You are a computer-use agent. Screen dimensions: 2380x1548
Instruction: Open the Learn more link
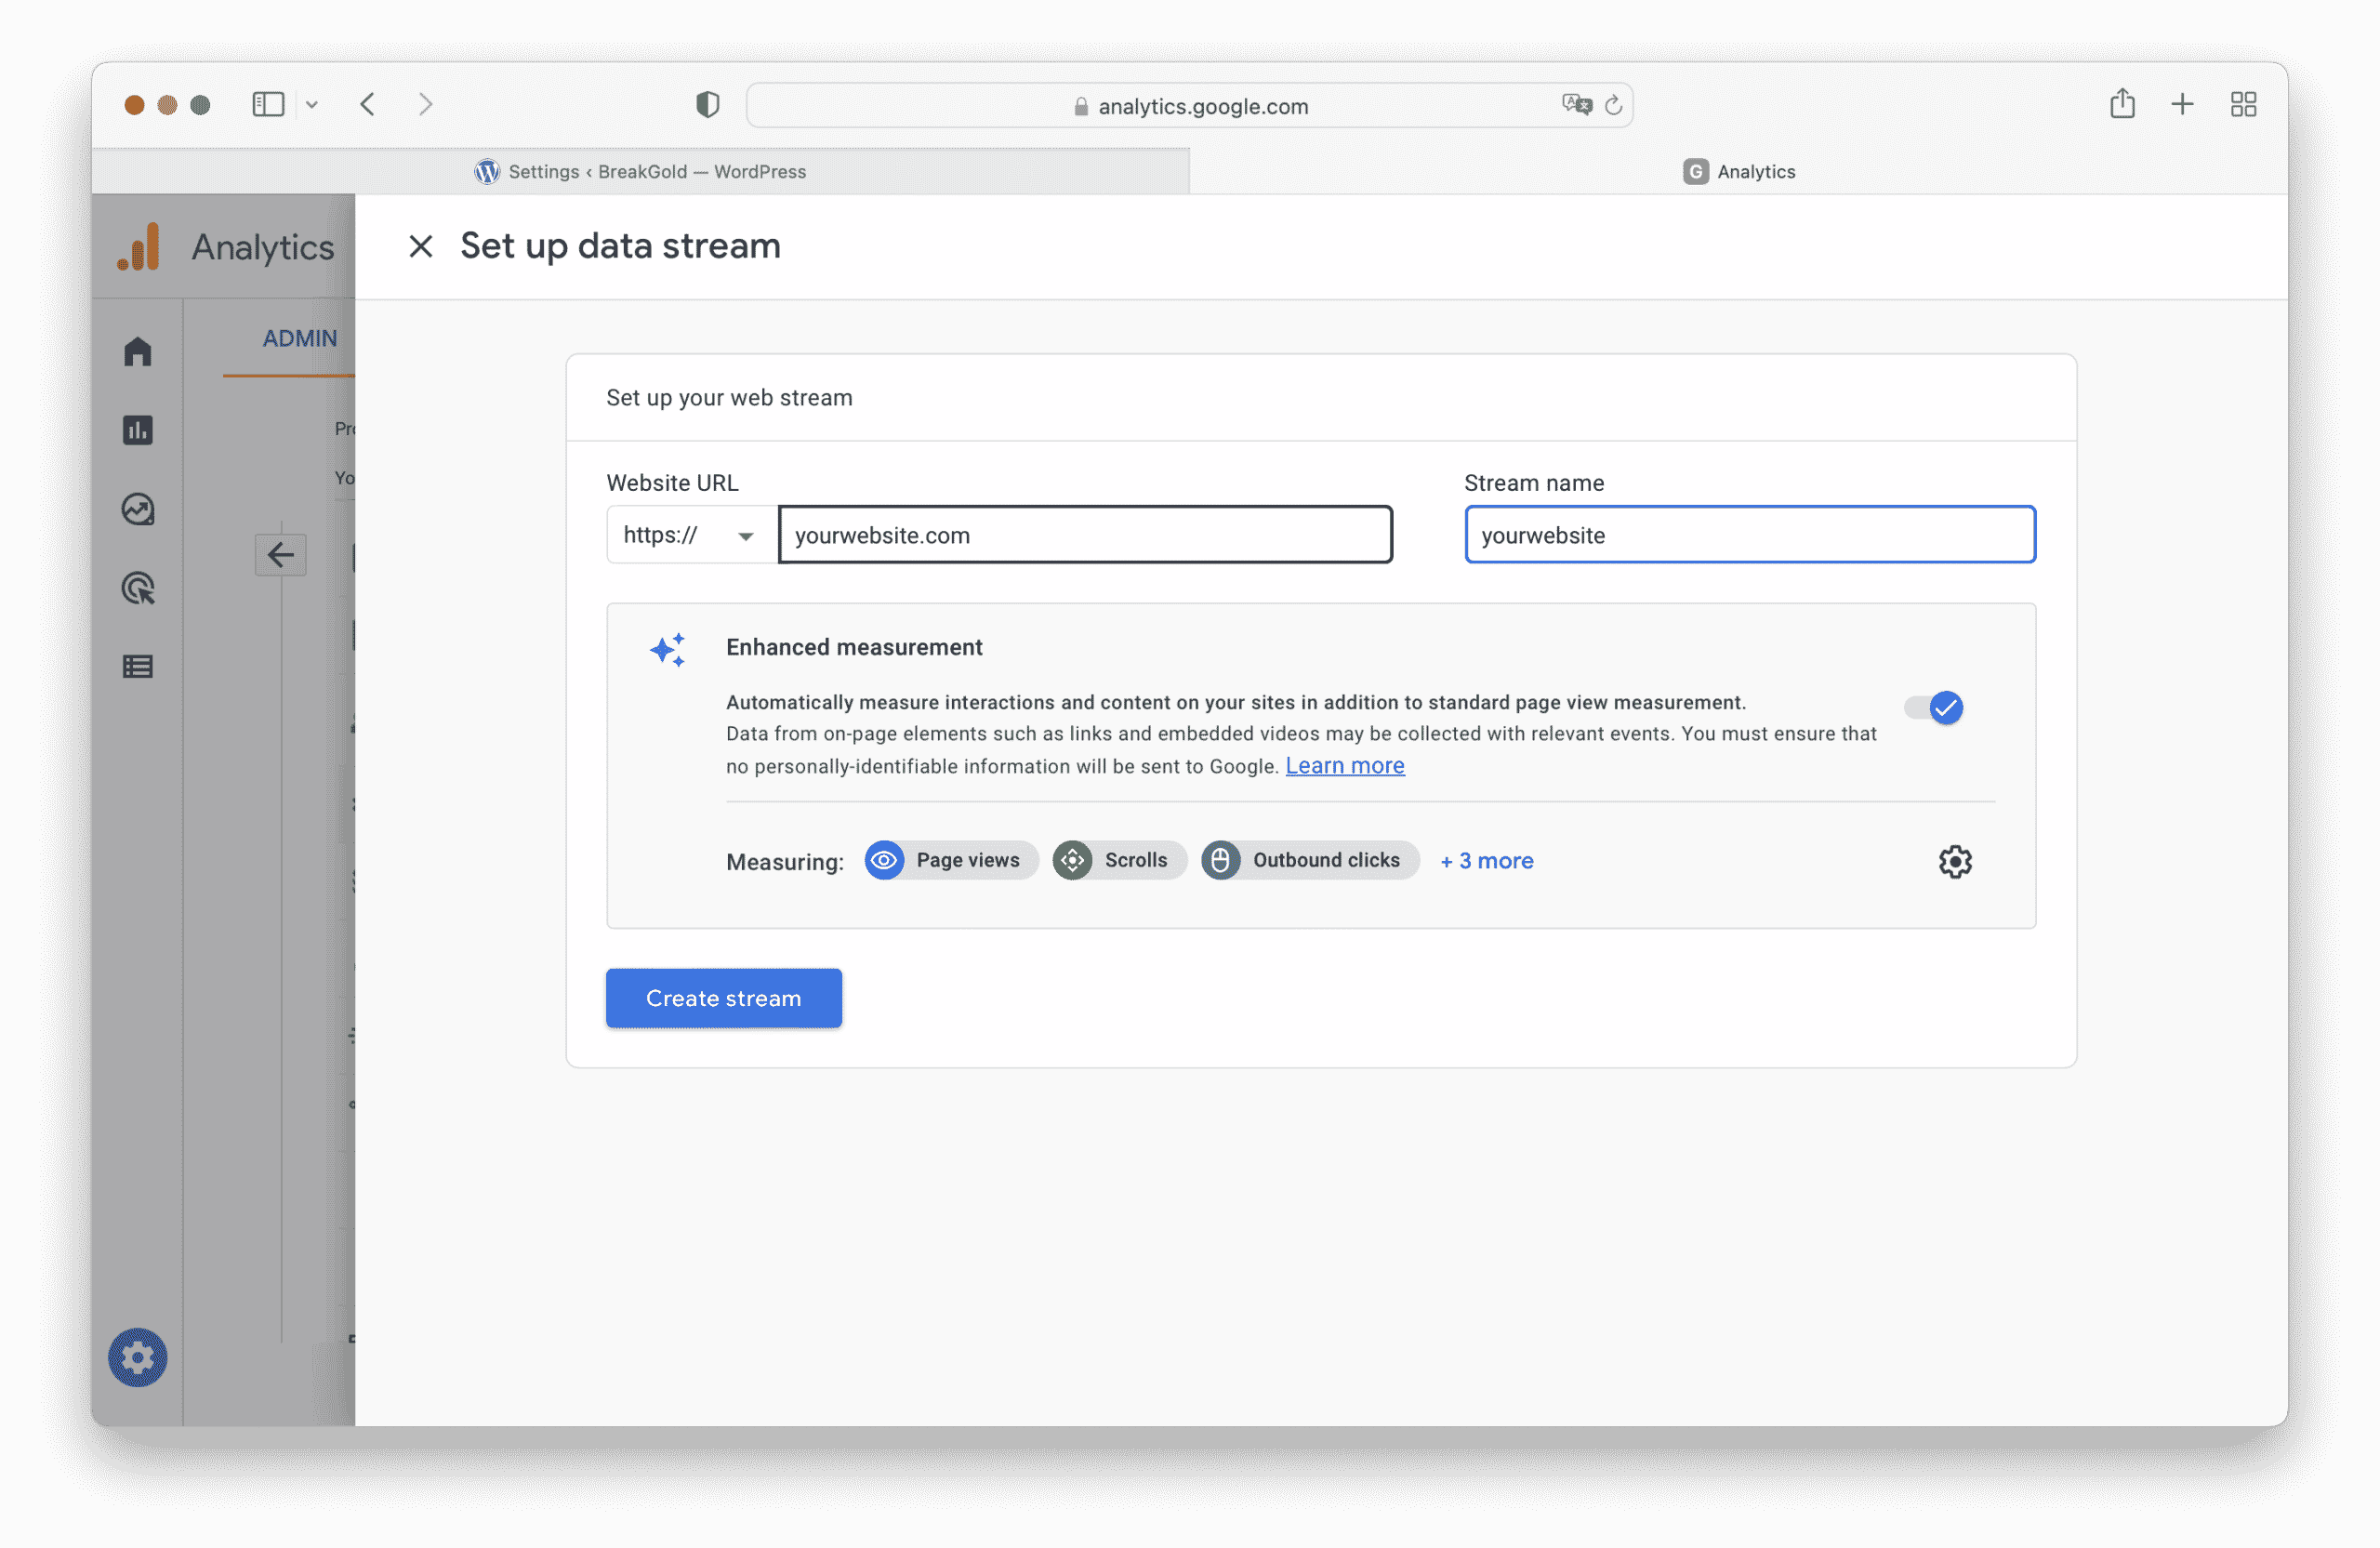pos(1344,766)
